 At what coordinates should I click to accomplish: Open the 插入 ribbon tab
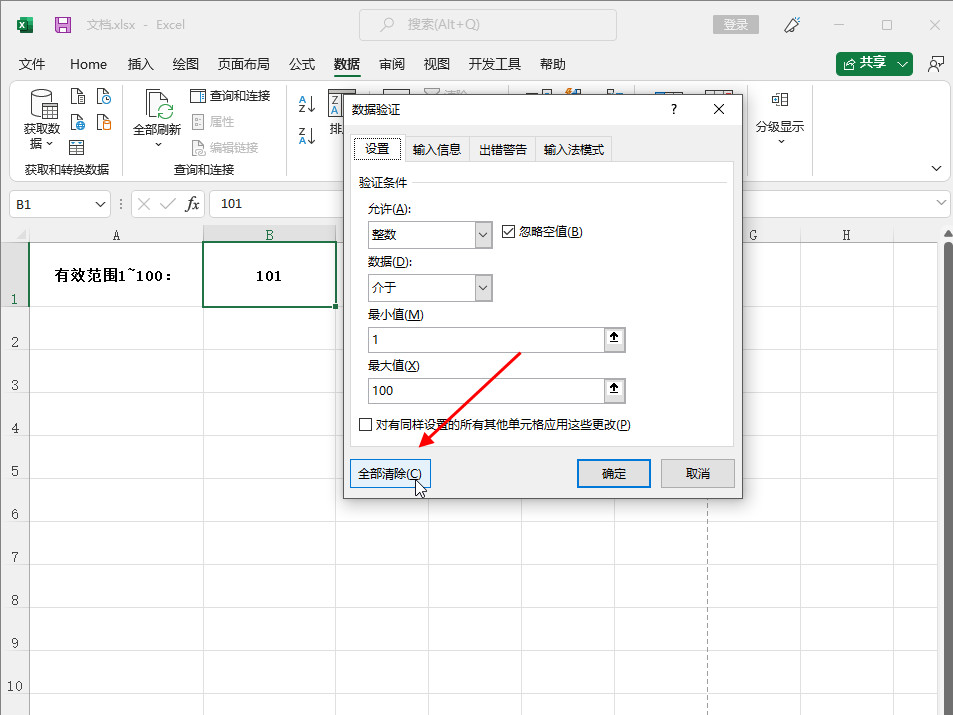(x=140, y=64)
